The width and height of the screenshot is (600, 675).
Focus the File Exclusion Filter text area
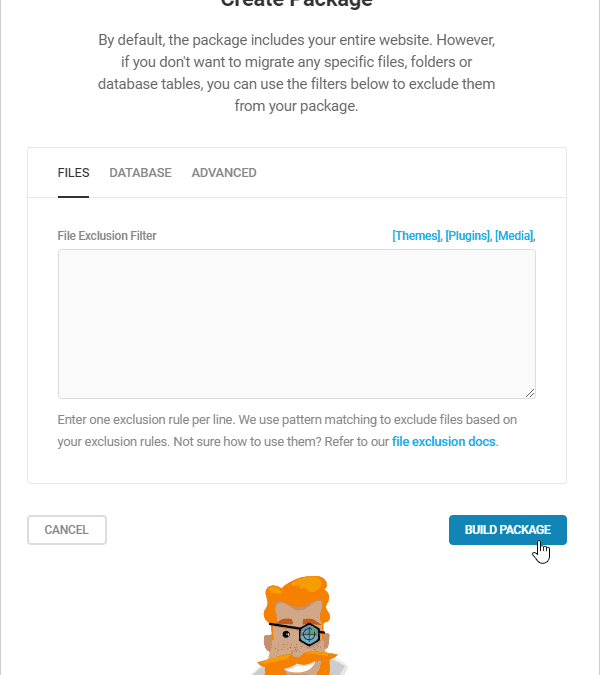[x=297, y=324]
